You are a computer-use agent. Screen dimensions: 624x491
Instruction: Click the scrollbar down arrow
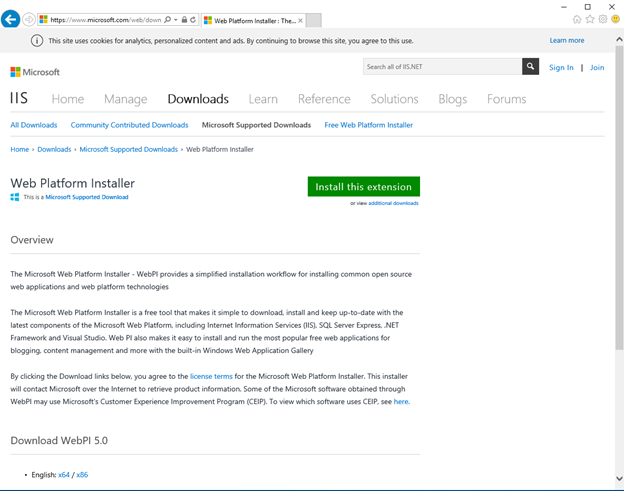click(x=619, y=479)
